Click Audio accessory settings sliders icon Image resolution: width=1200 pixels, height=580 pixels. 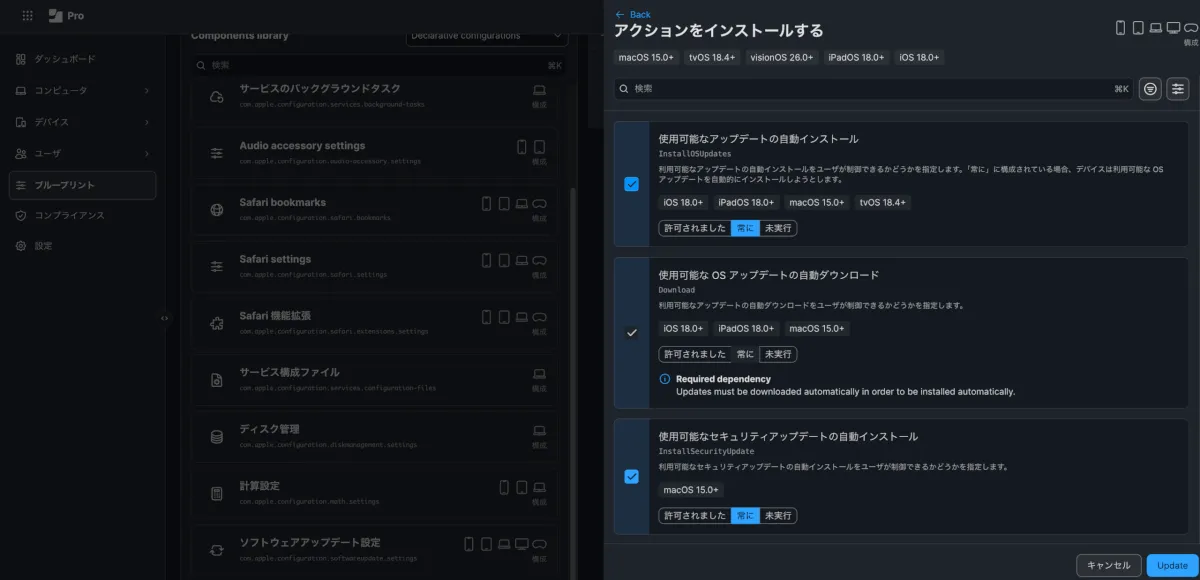(216, 153)
